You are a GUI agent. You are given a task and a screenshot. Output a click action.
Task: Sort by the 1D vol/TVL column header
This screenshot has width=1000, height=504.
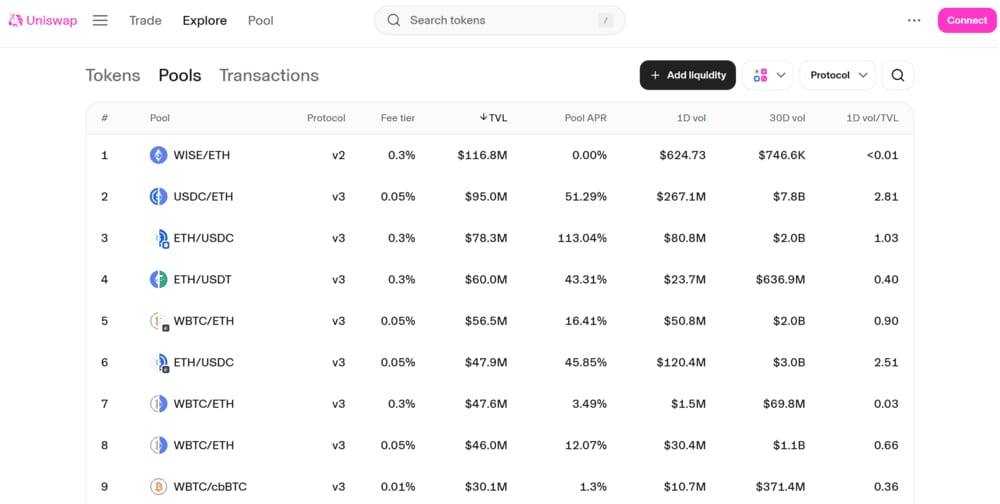[x=872, y=118]
